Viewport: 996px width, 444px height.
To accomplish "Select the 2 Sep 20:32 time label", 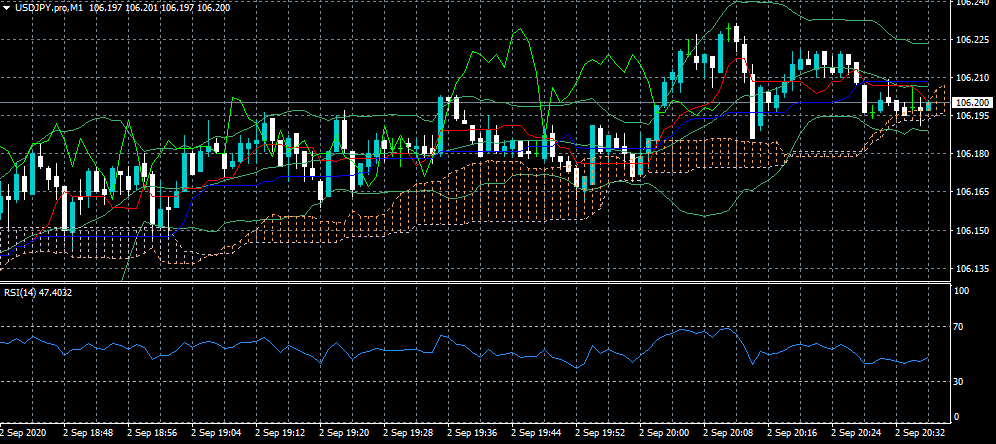I will pyautogui.click(x=920, y=432).
